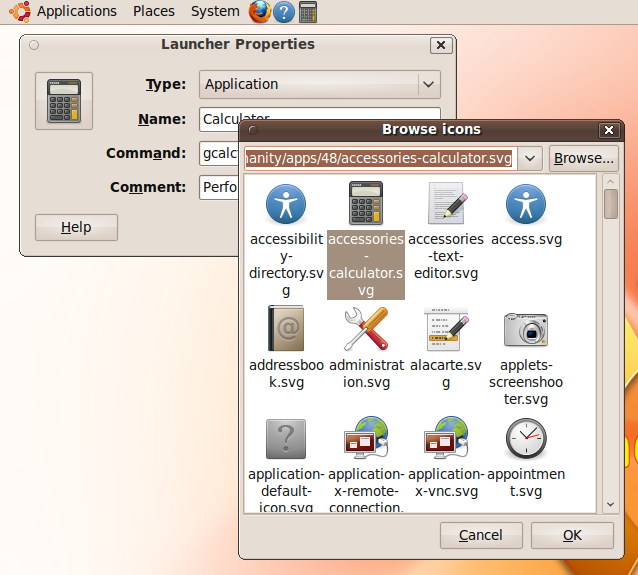Confirm with the OK button
Screen dimensions: 638x575
[x=572, y=535]
